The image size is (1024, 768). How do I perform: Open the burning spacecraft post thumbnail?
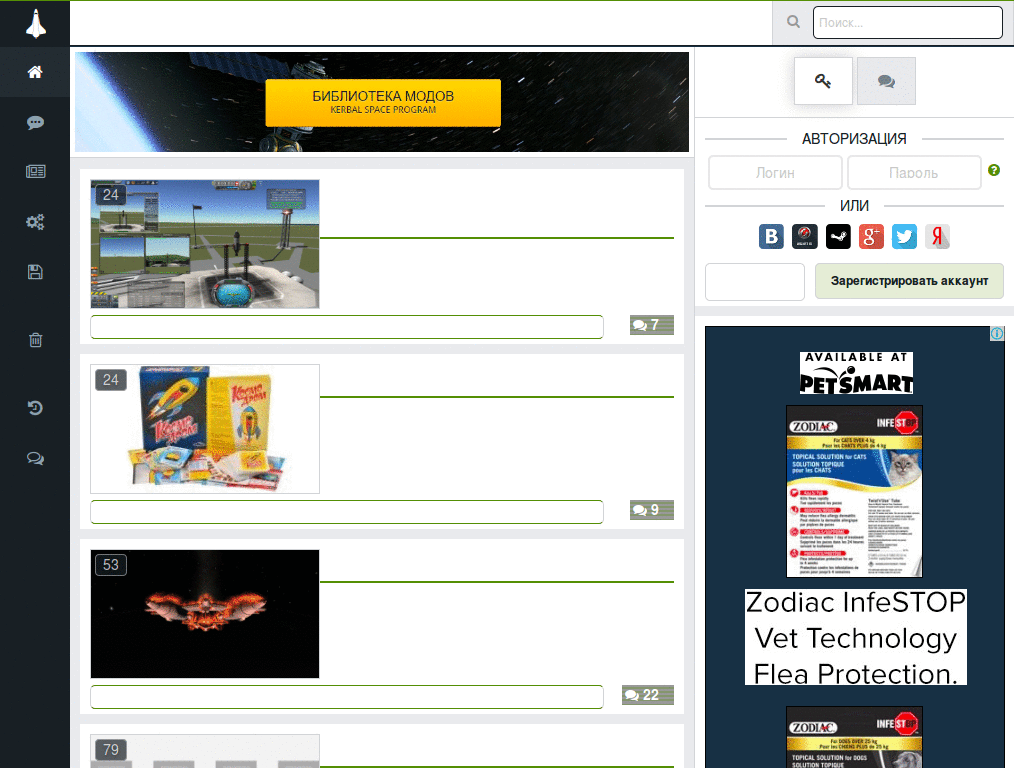(x=205, y=614)
